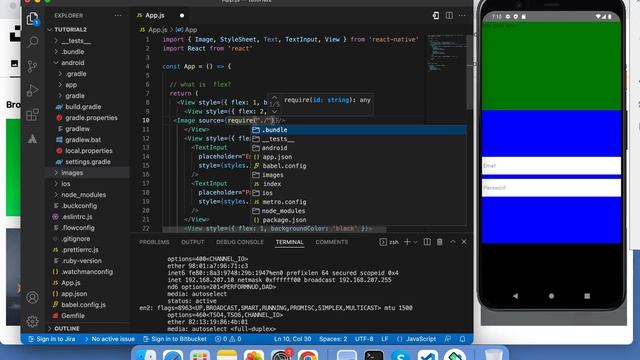Click Ln 10, Col 30 cursor position
This screenshot has height=360, width=640.
(293, 339)
